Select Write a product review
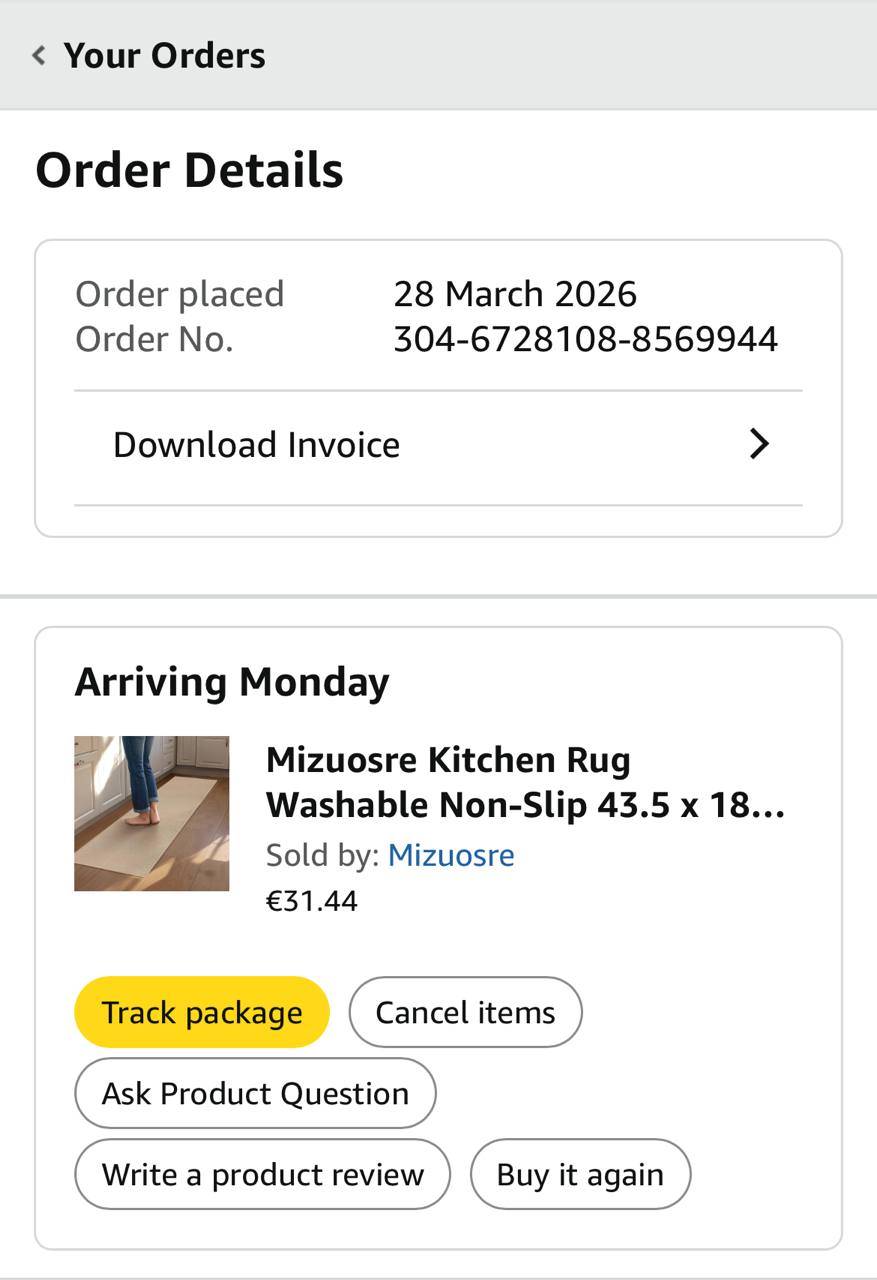The height and width of the screenshot is (1280, 877). pos(262,1174)
